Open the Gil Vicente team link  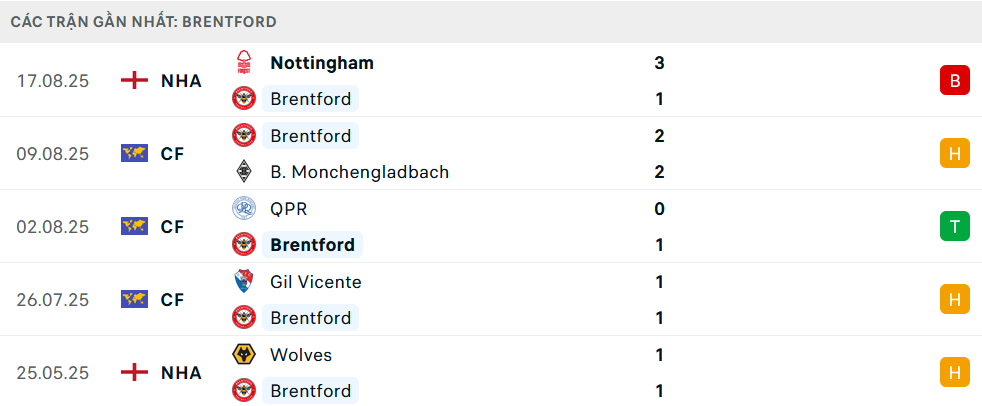pyautogui.click(x=316, y=282)
